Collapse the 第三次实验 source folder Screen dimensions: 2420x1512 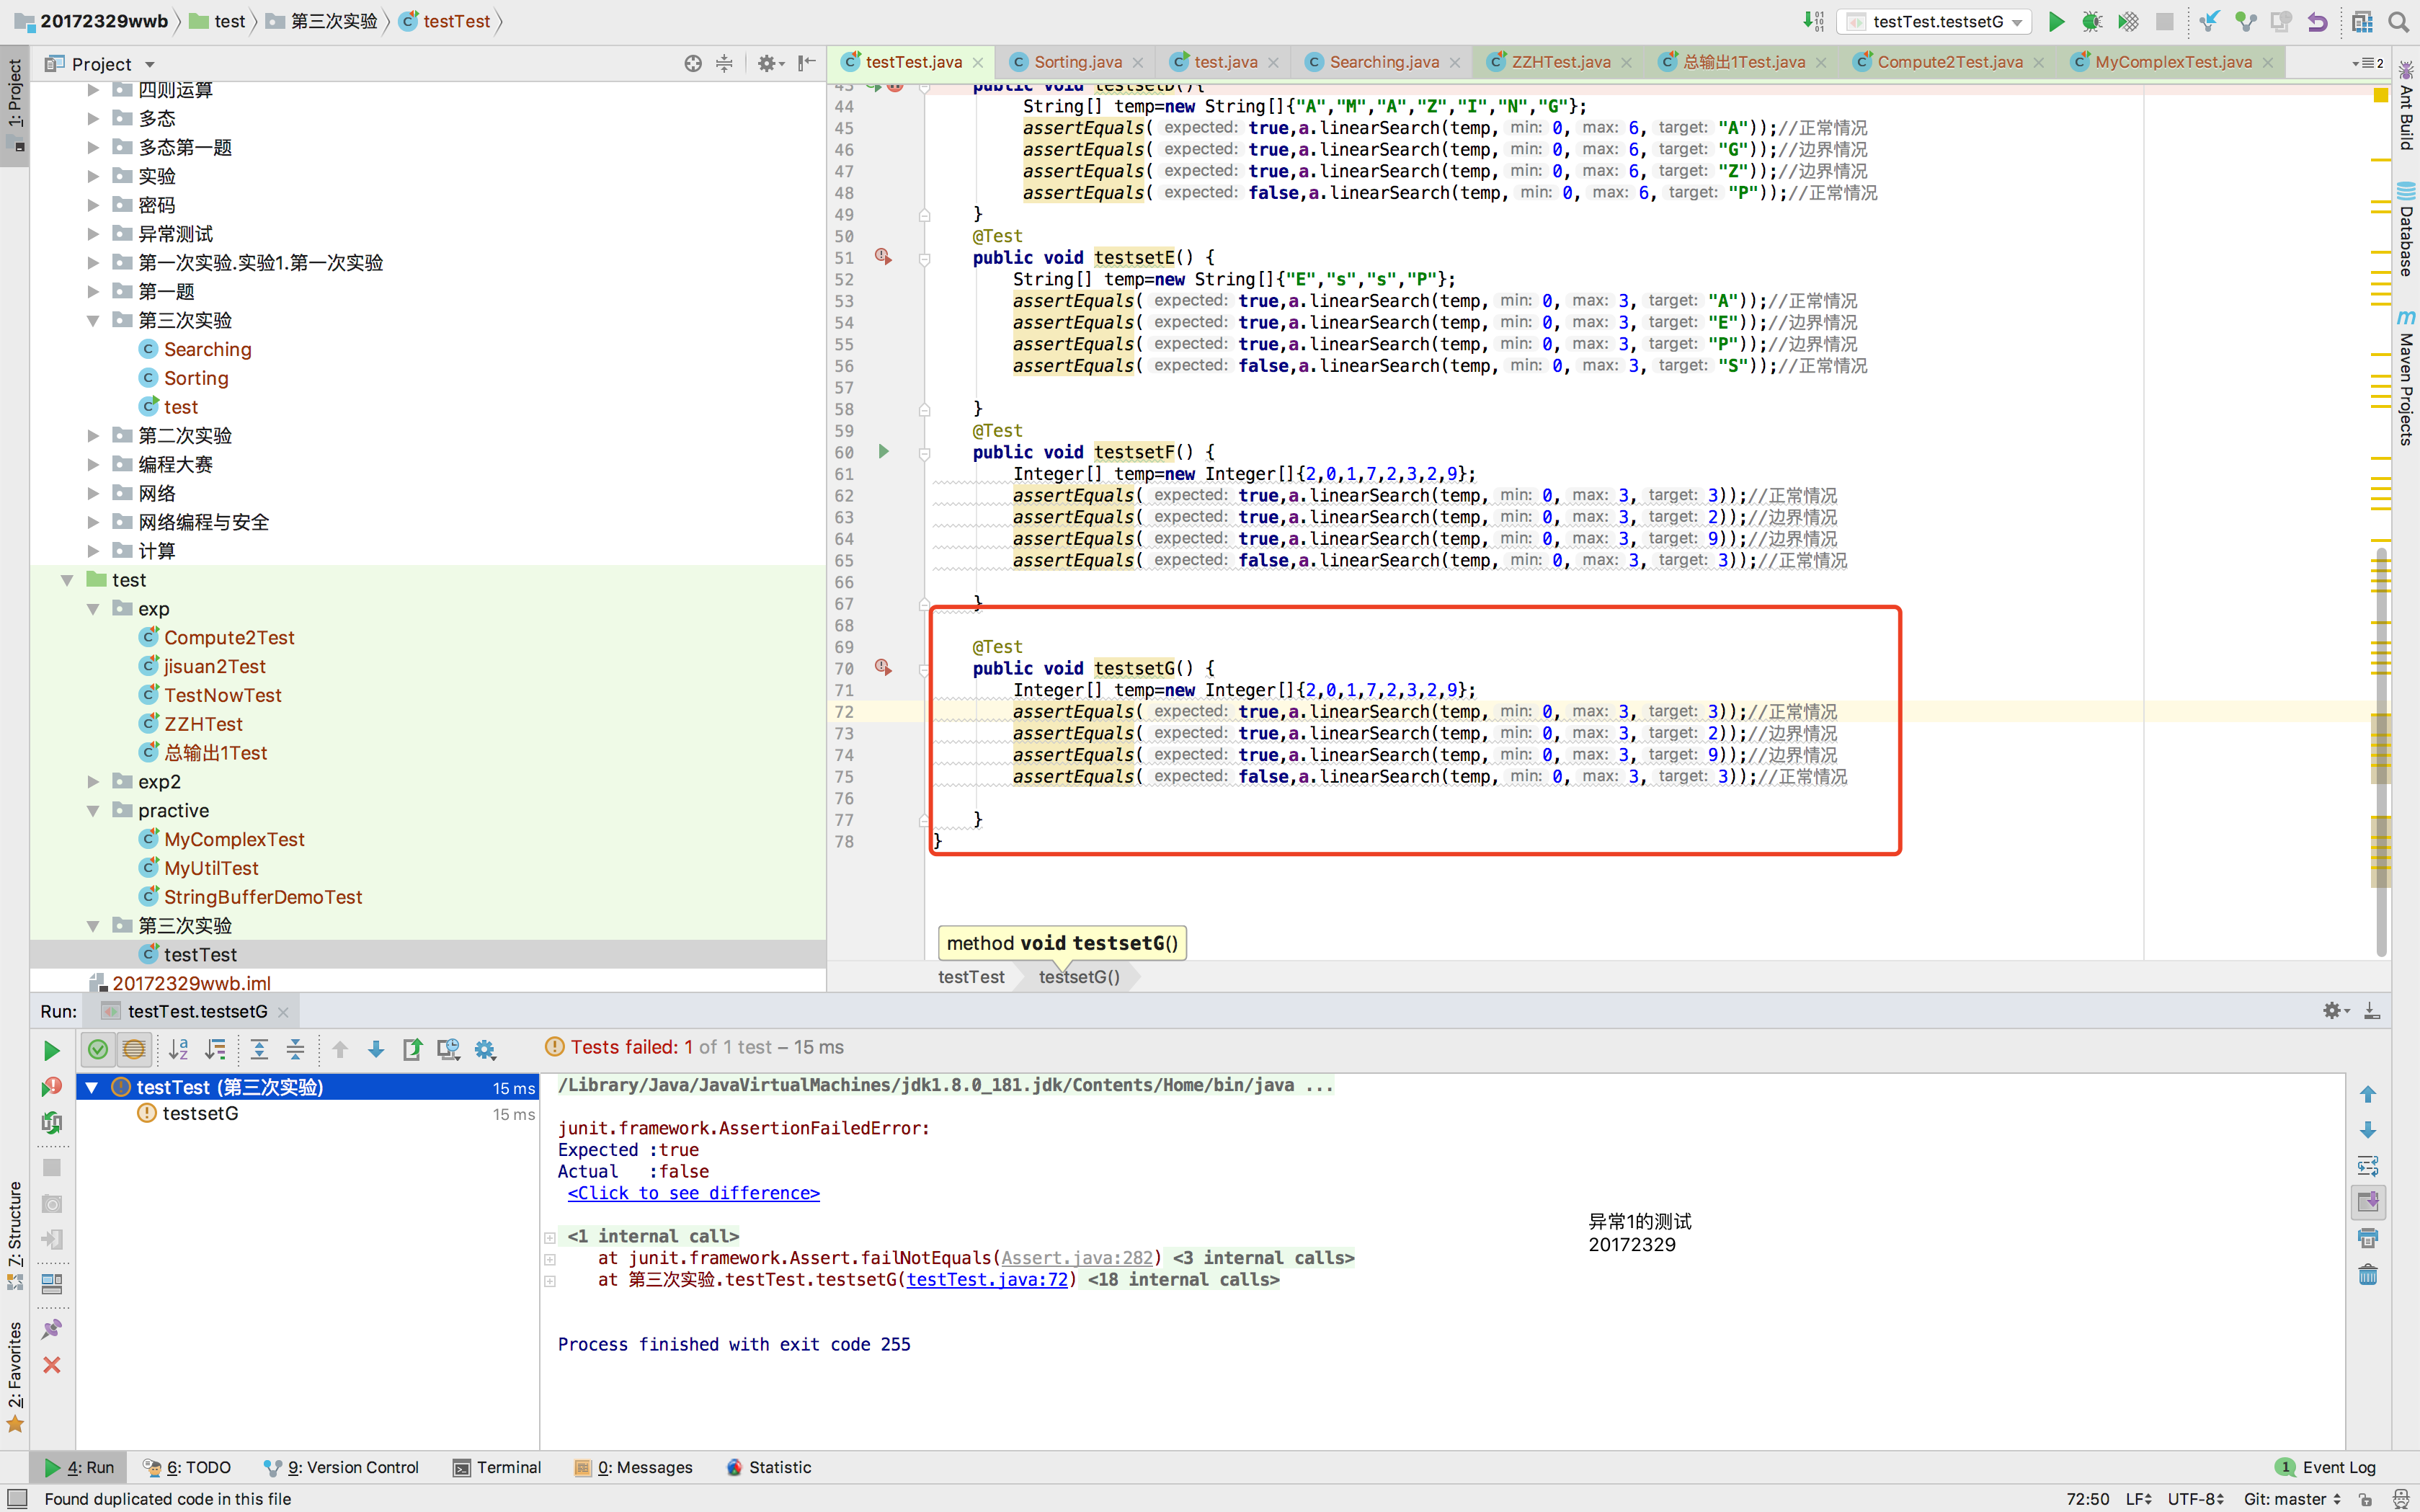(93, 321)
